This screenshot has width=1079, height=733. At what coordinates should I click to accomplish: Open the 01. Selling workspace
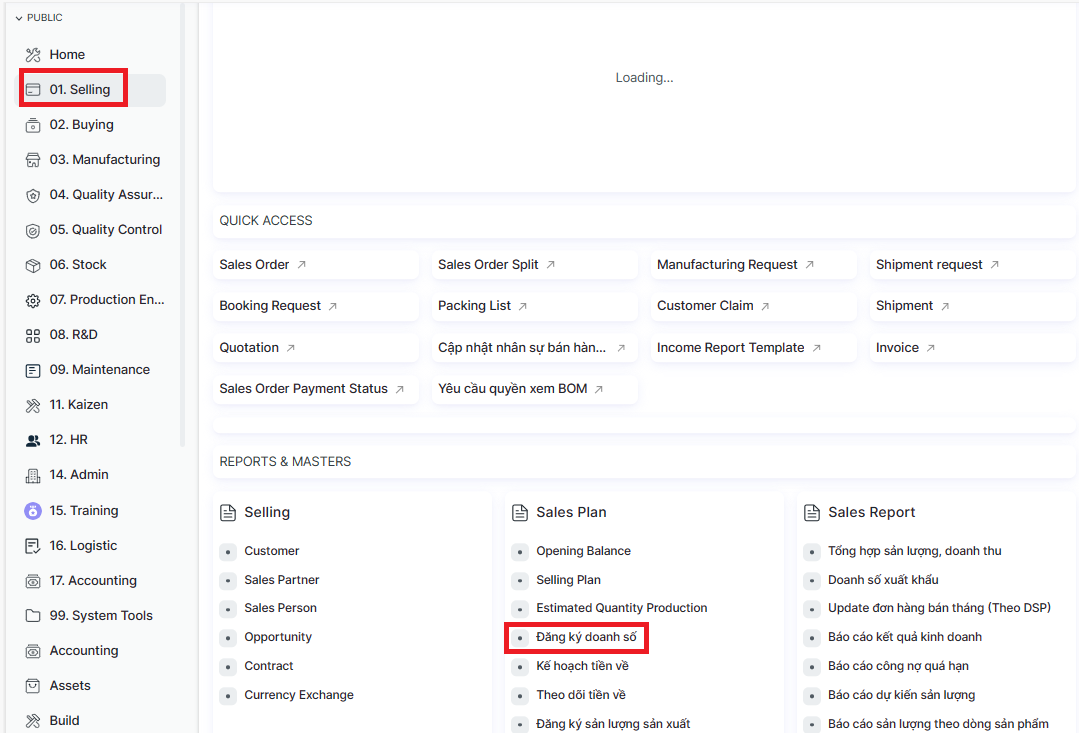80,90
